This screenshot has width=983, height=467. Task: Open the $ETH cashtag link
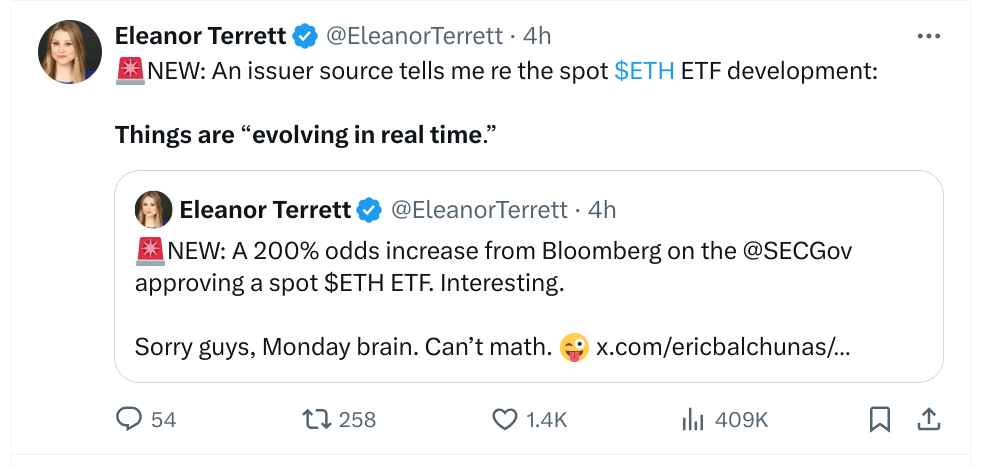click(644, 71)
